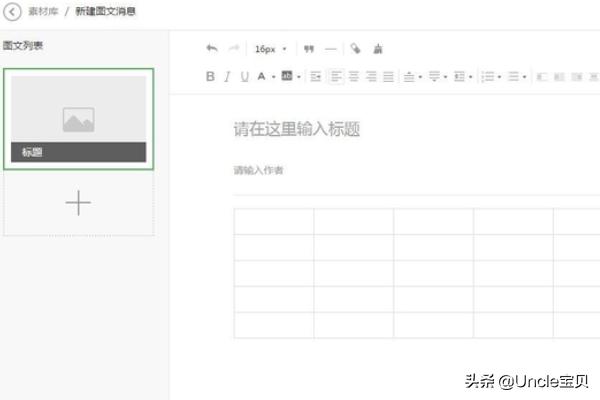The height and width of the screenshot is (400, 600).
Task: Open the font color dropdown arrow
Action: [274, 77]
